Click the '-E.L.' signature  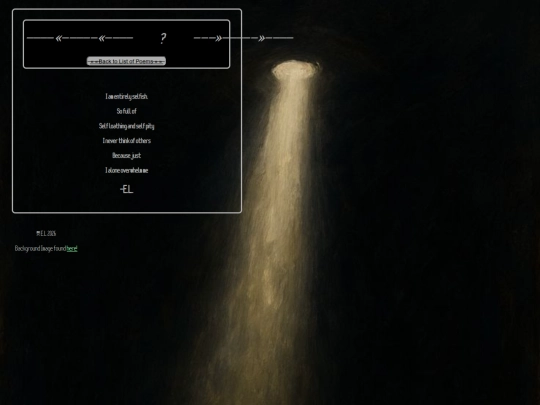point(126,189)
